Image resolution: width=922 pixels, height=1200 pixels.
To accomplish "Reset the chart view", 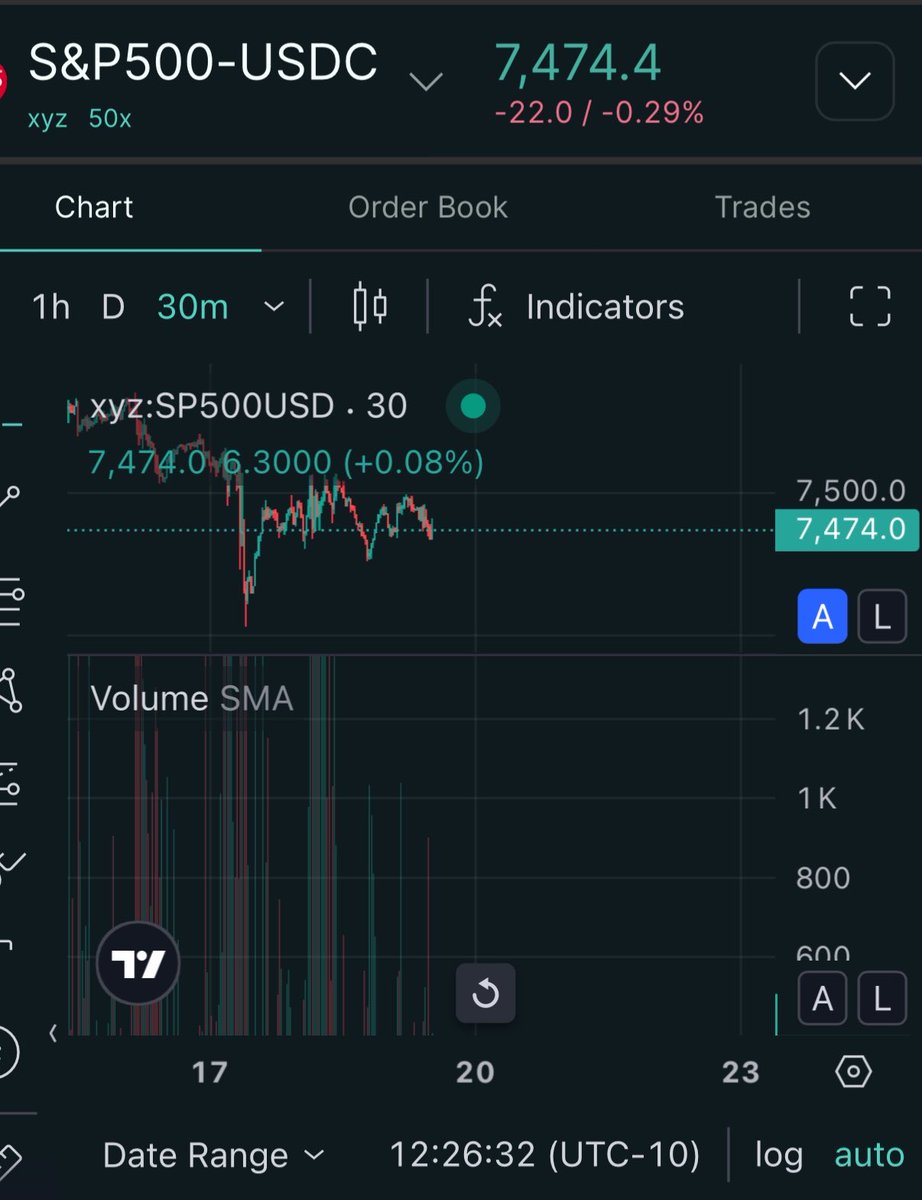I will point(485,993).
